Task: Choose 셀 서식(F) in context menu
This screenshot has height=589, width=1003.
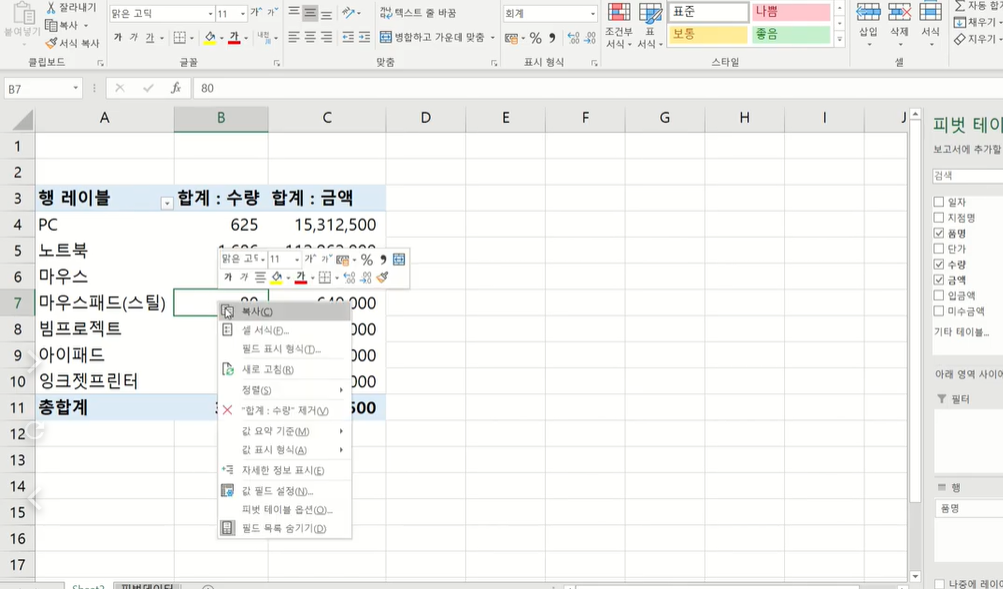Action: click(285, 330)
